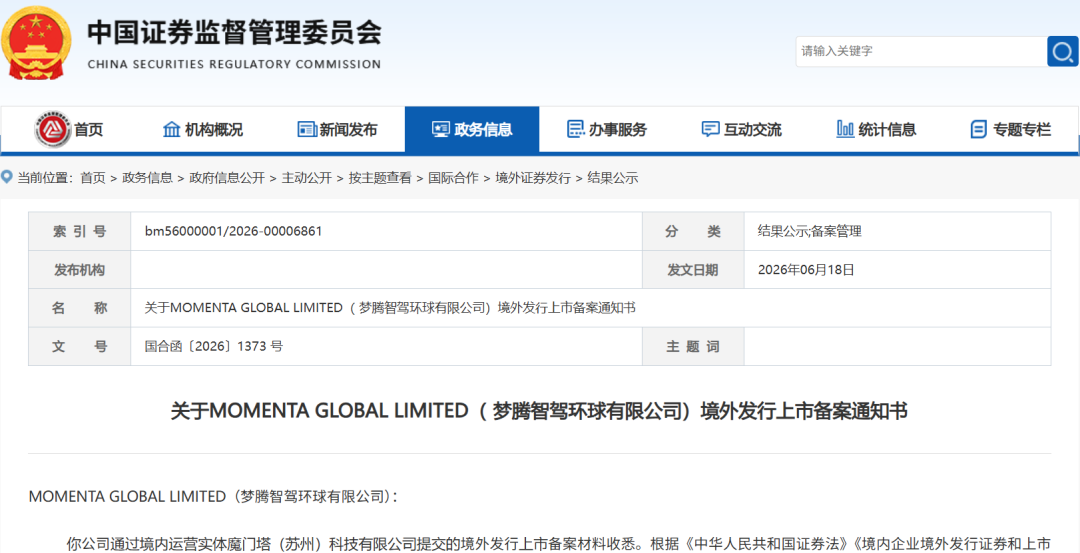Screen dimensions: 1080x553
Task: Click the 结果公示;备案管理 category value
Action: (809, 231)
